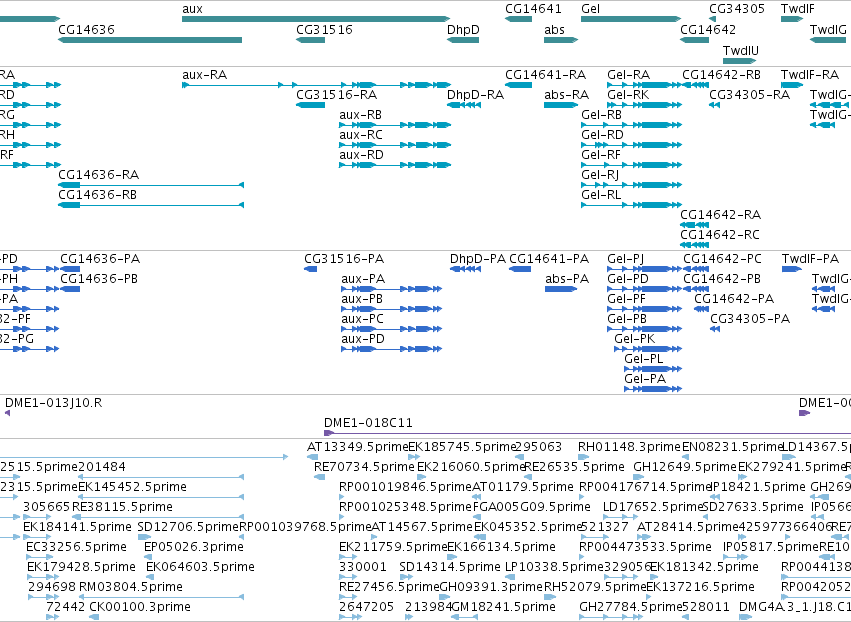Open the DhpD-RA transcript label
Viewport: 851px width, 622px height.
pyautogui.click(x=475, y=94)
